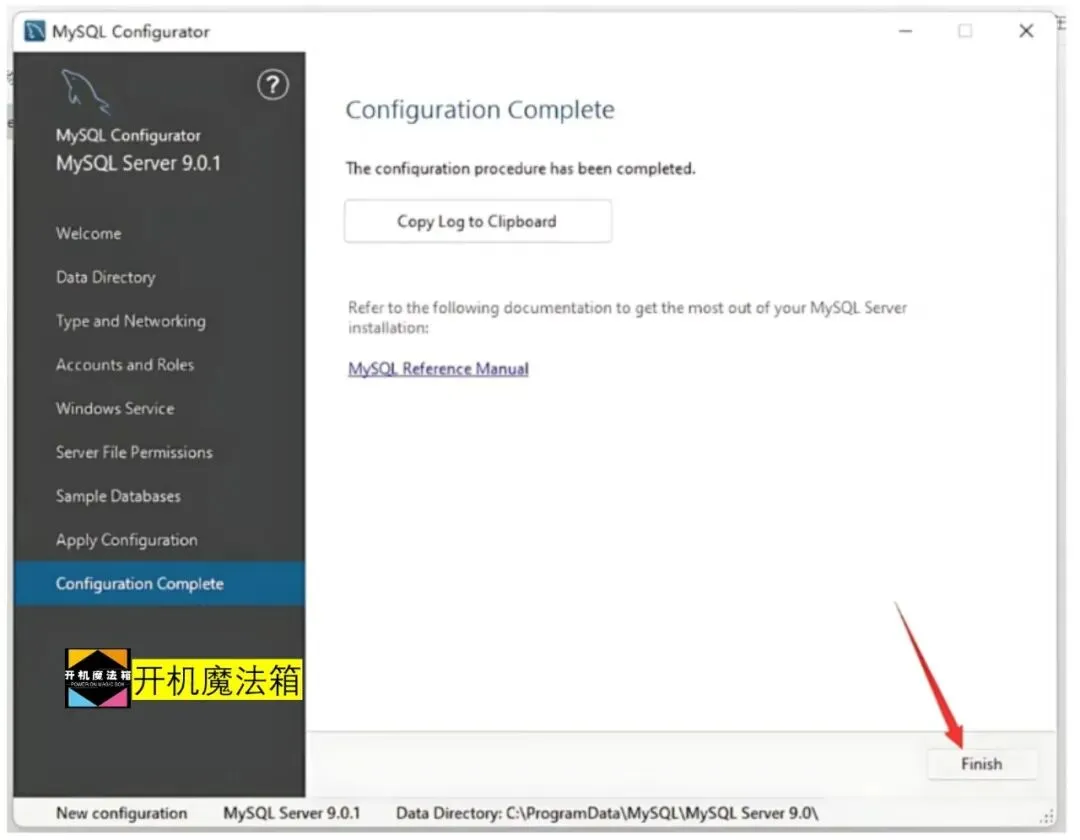Go to the Data Directory step

tap(105, 277)
